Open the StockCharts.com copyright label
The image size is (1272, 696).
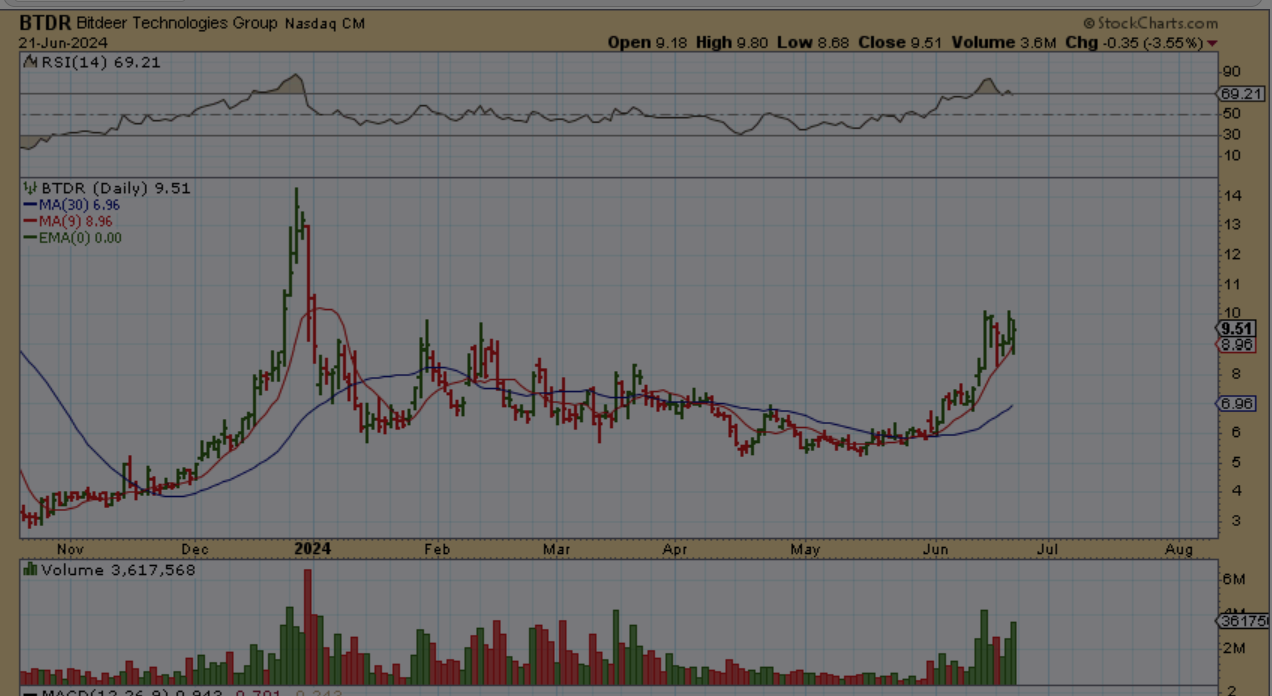[1151, 22]
